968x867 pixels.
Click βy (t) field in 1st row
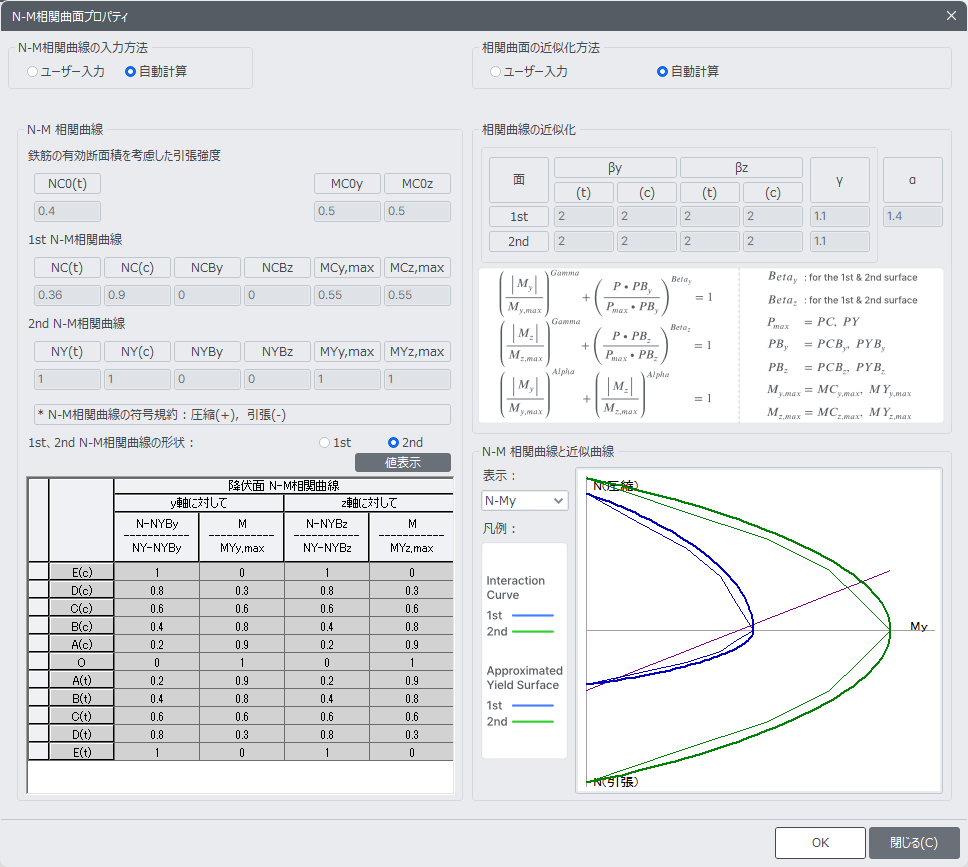tap(583, 216)
